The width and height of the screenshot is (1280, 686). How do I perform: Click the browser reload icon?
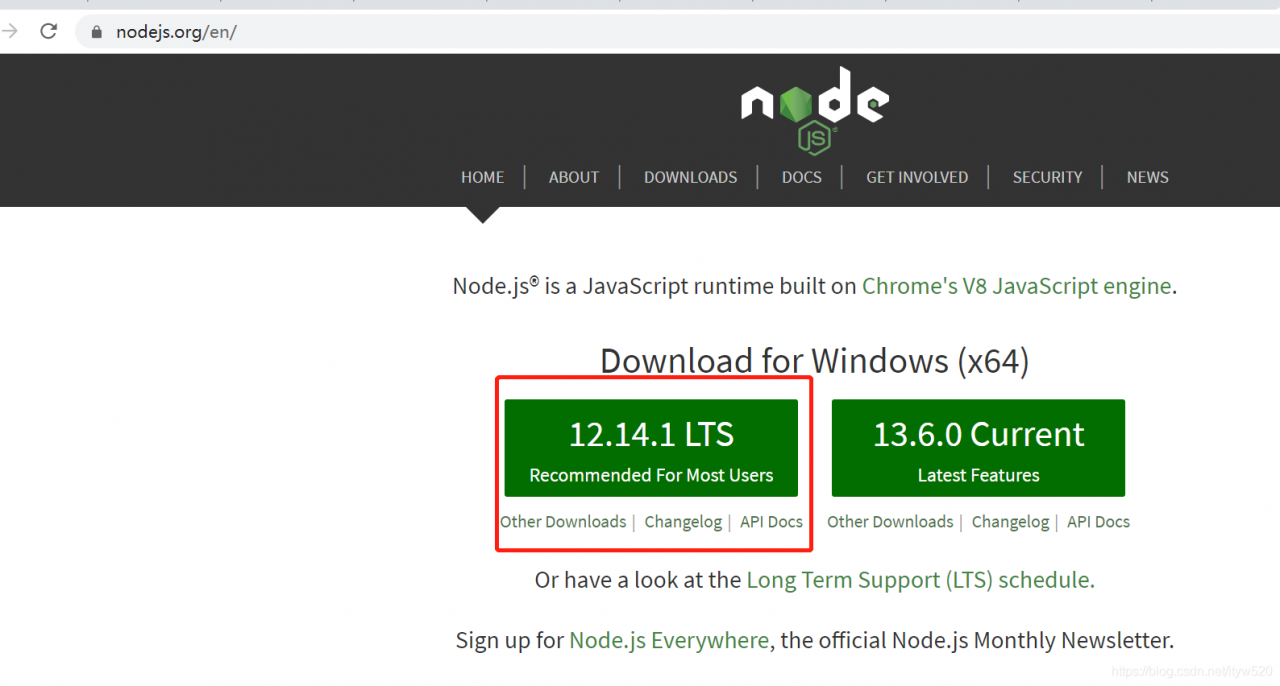pyautogui.click(x=48, y=31)
